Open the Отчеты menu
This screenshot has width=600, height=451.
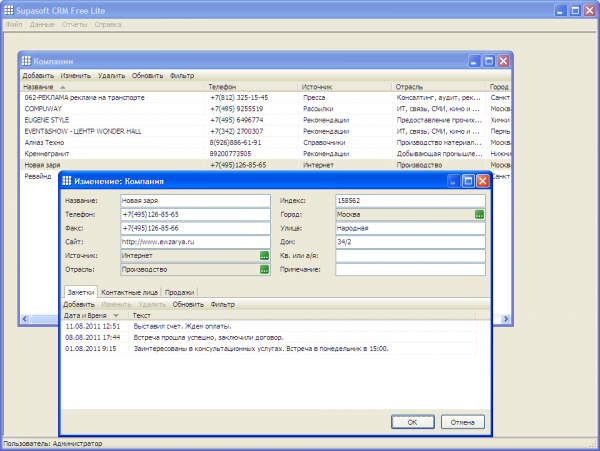(x=76, y=23)
